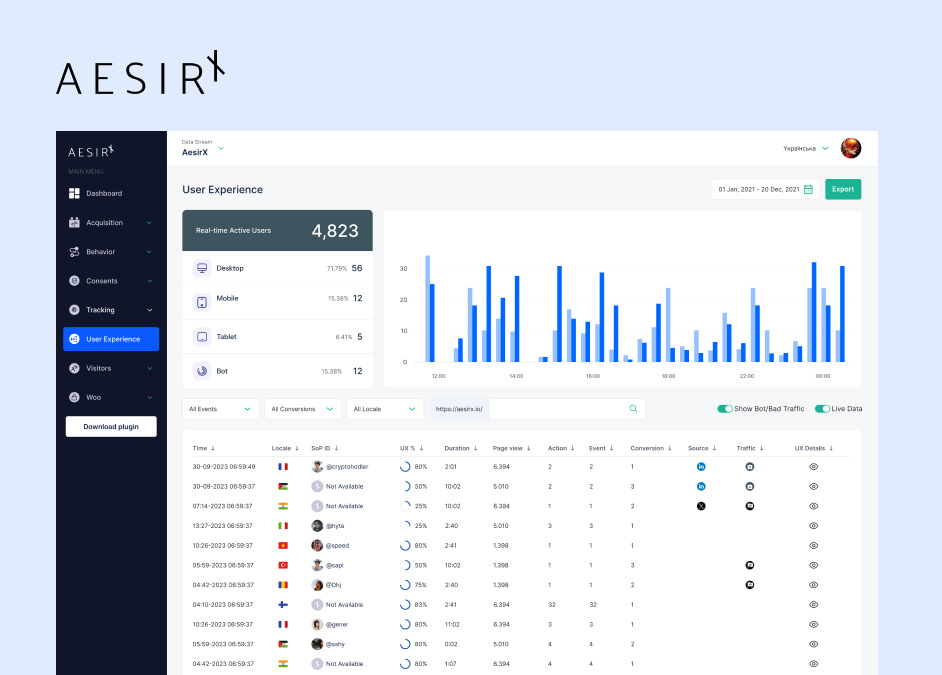Screen dimensions: 942x675
Task: Click the Desktop device icon
Action: click(201, 268)
